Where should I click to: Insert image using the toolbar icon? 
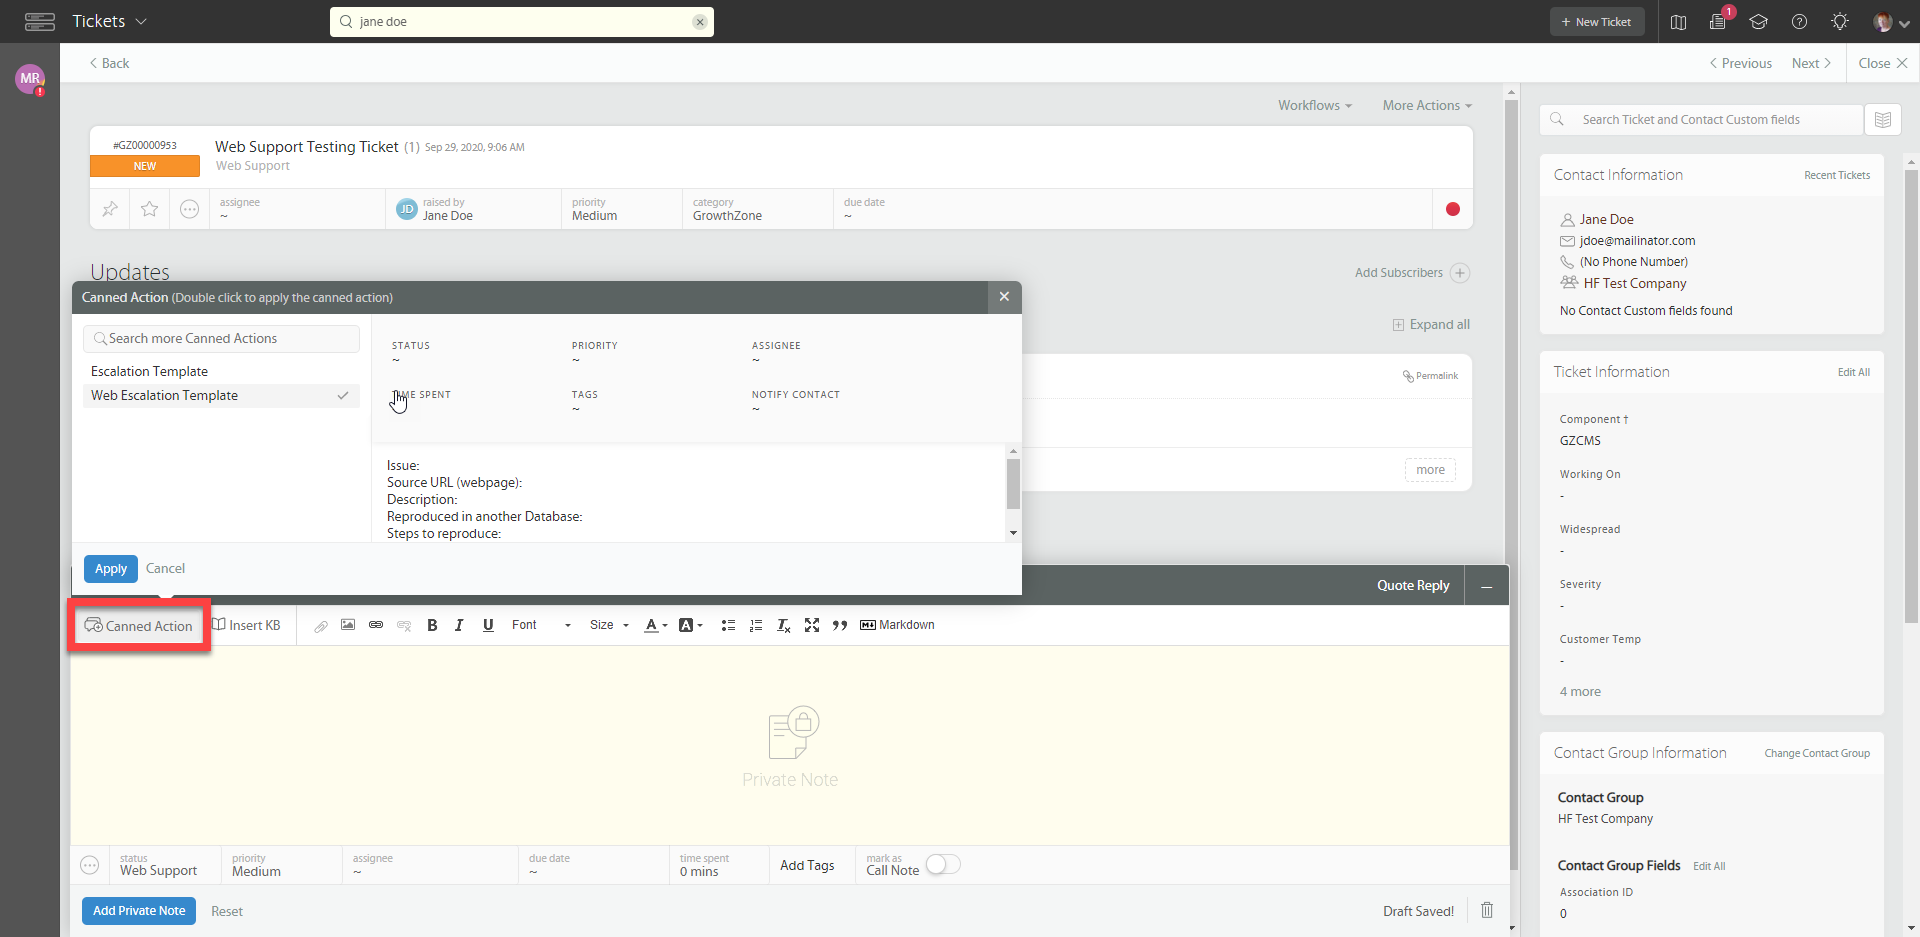tap(348, 625)
